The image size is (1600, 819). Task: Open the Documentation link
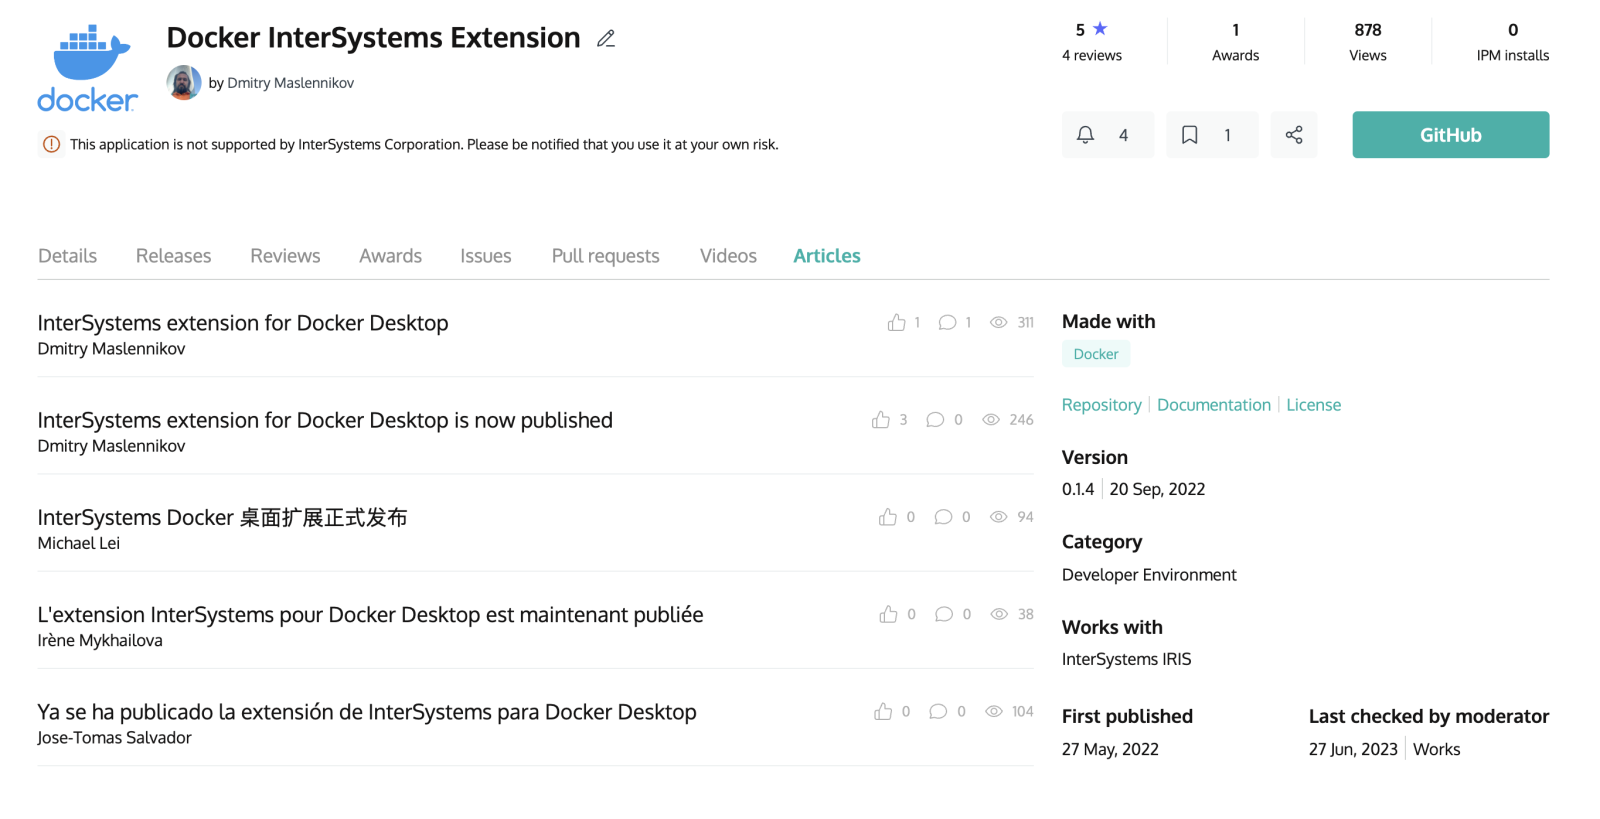pyautogui.click(x=1214, y=405)
